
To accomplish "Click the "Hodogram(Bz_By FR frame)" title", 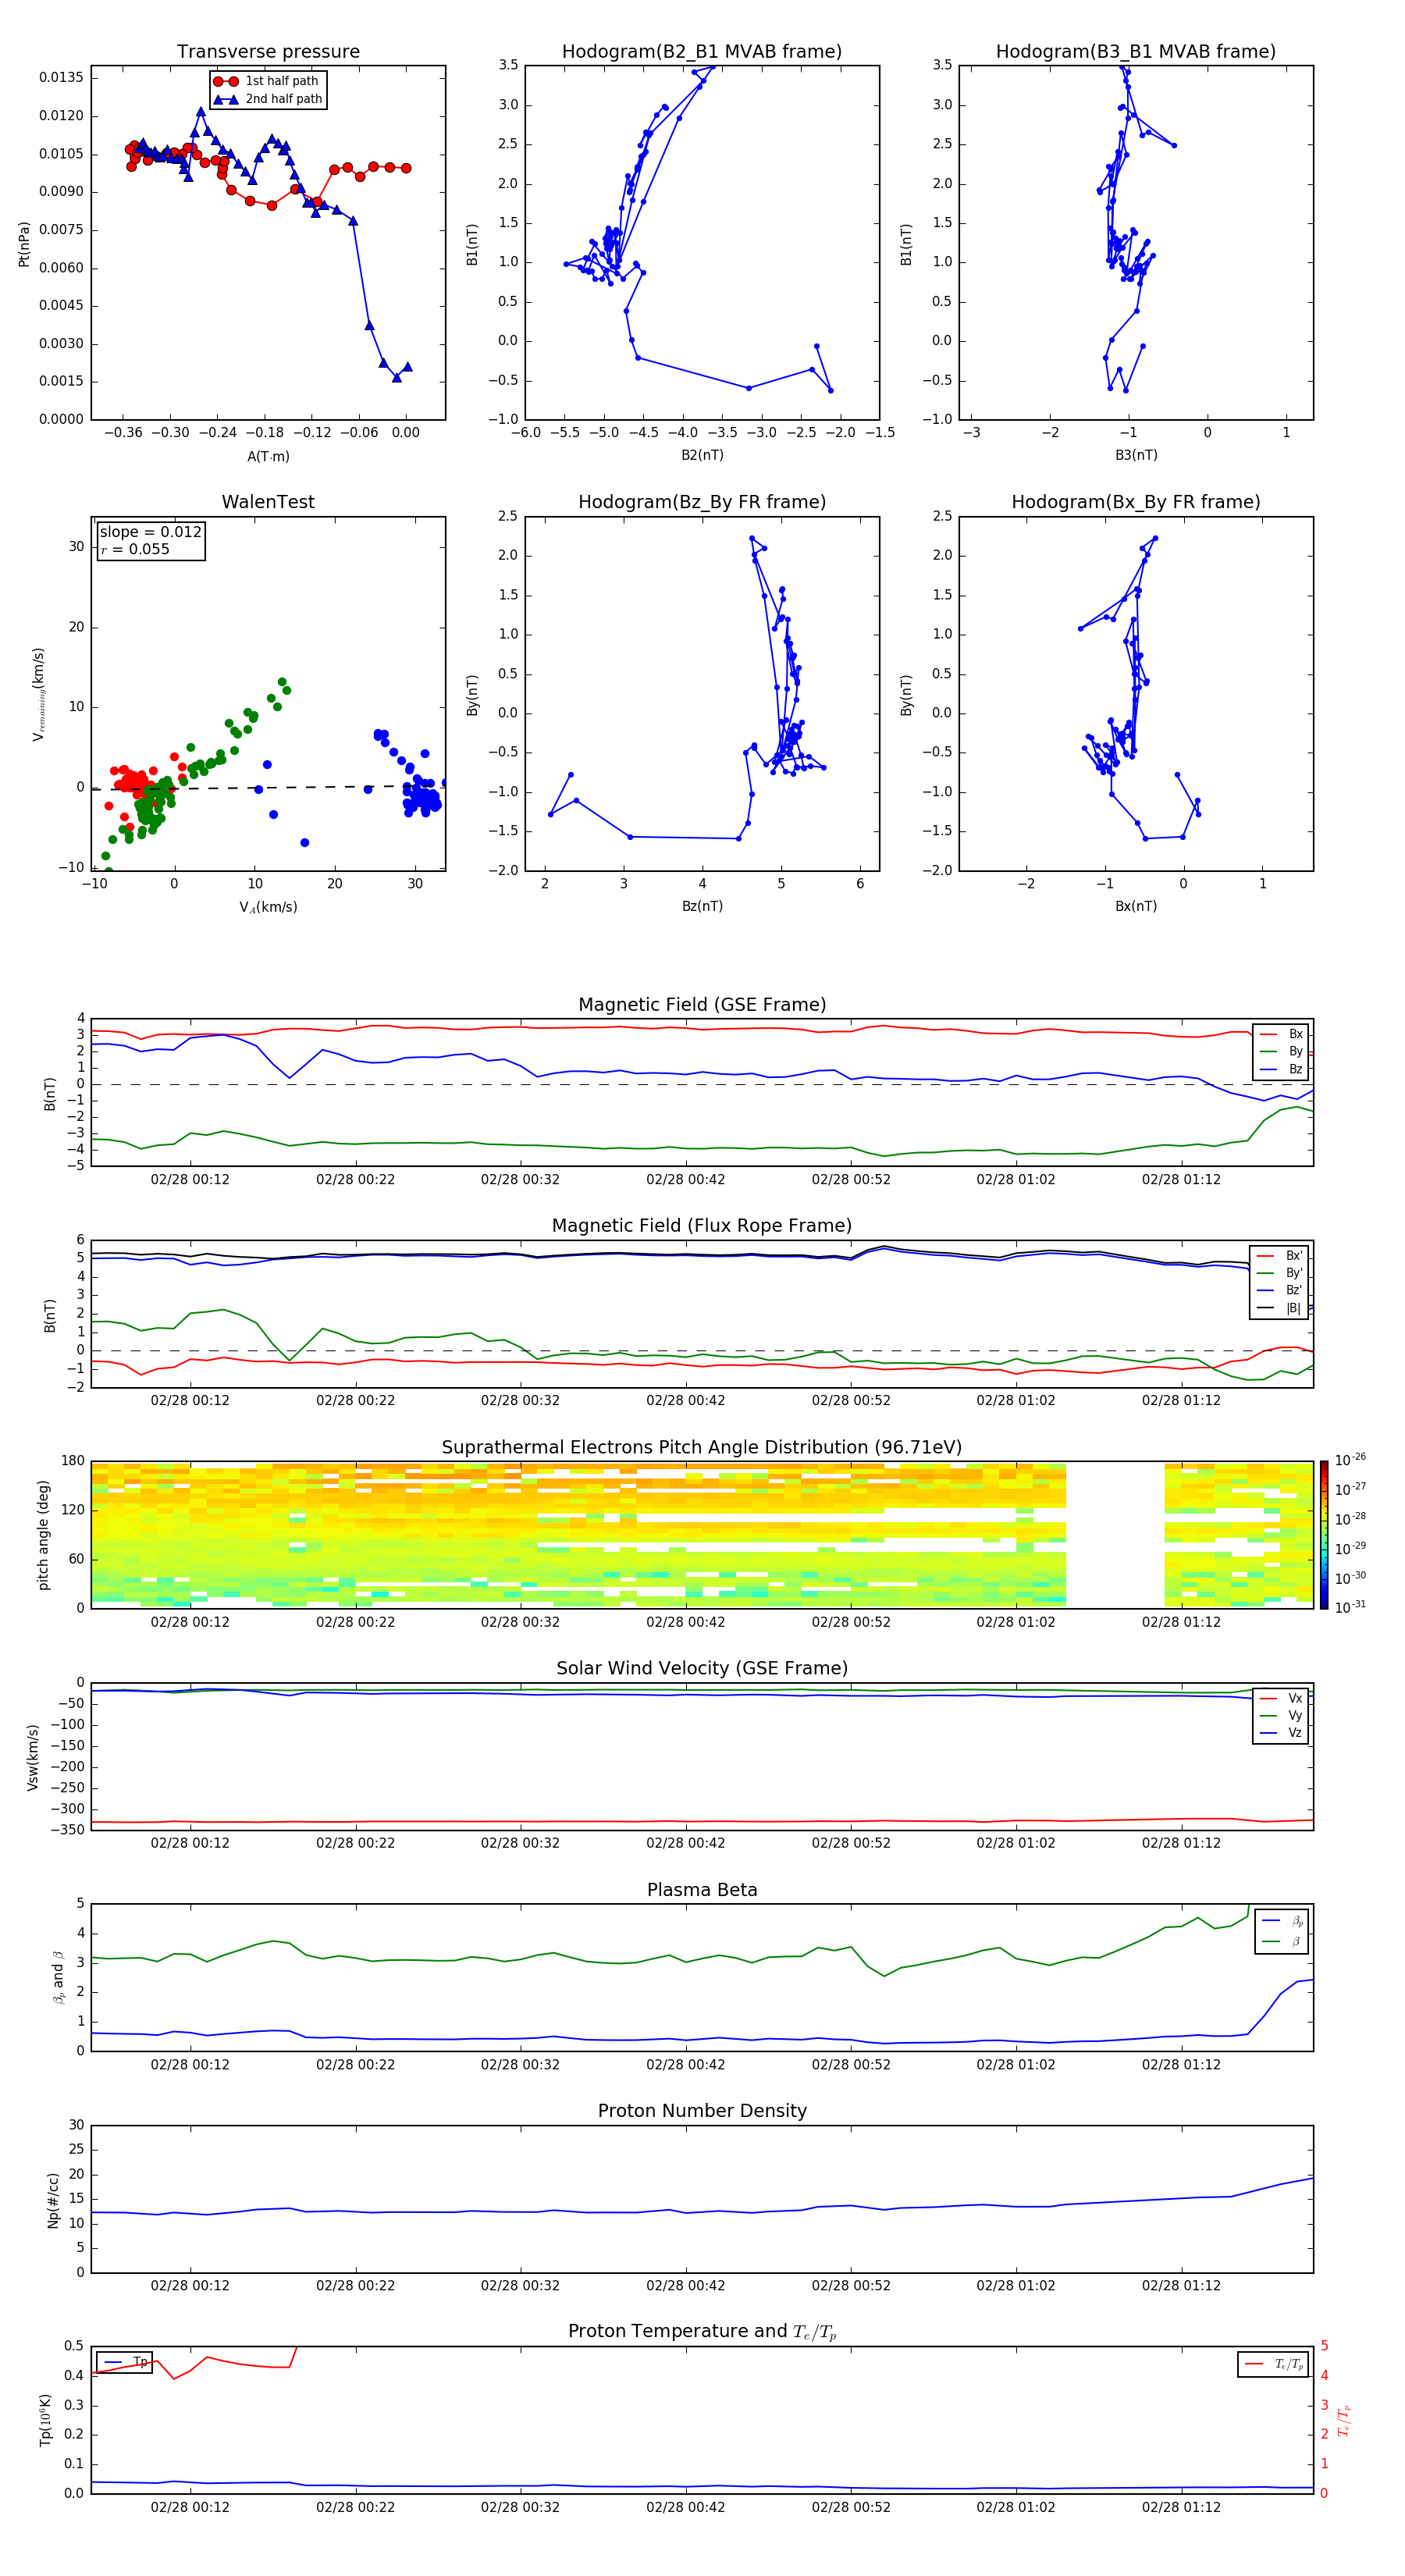I will [702, 502].
